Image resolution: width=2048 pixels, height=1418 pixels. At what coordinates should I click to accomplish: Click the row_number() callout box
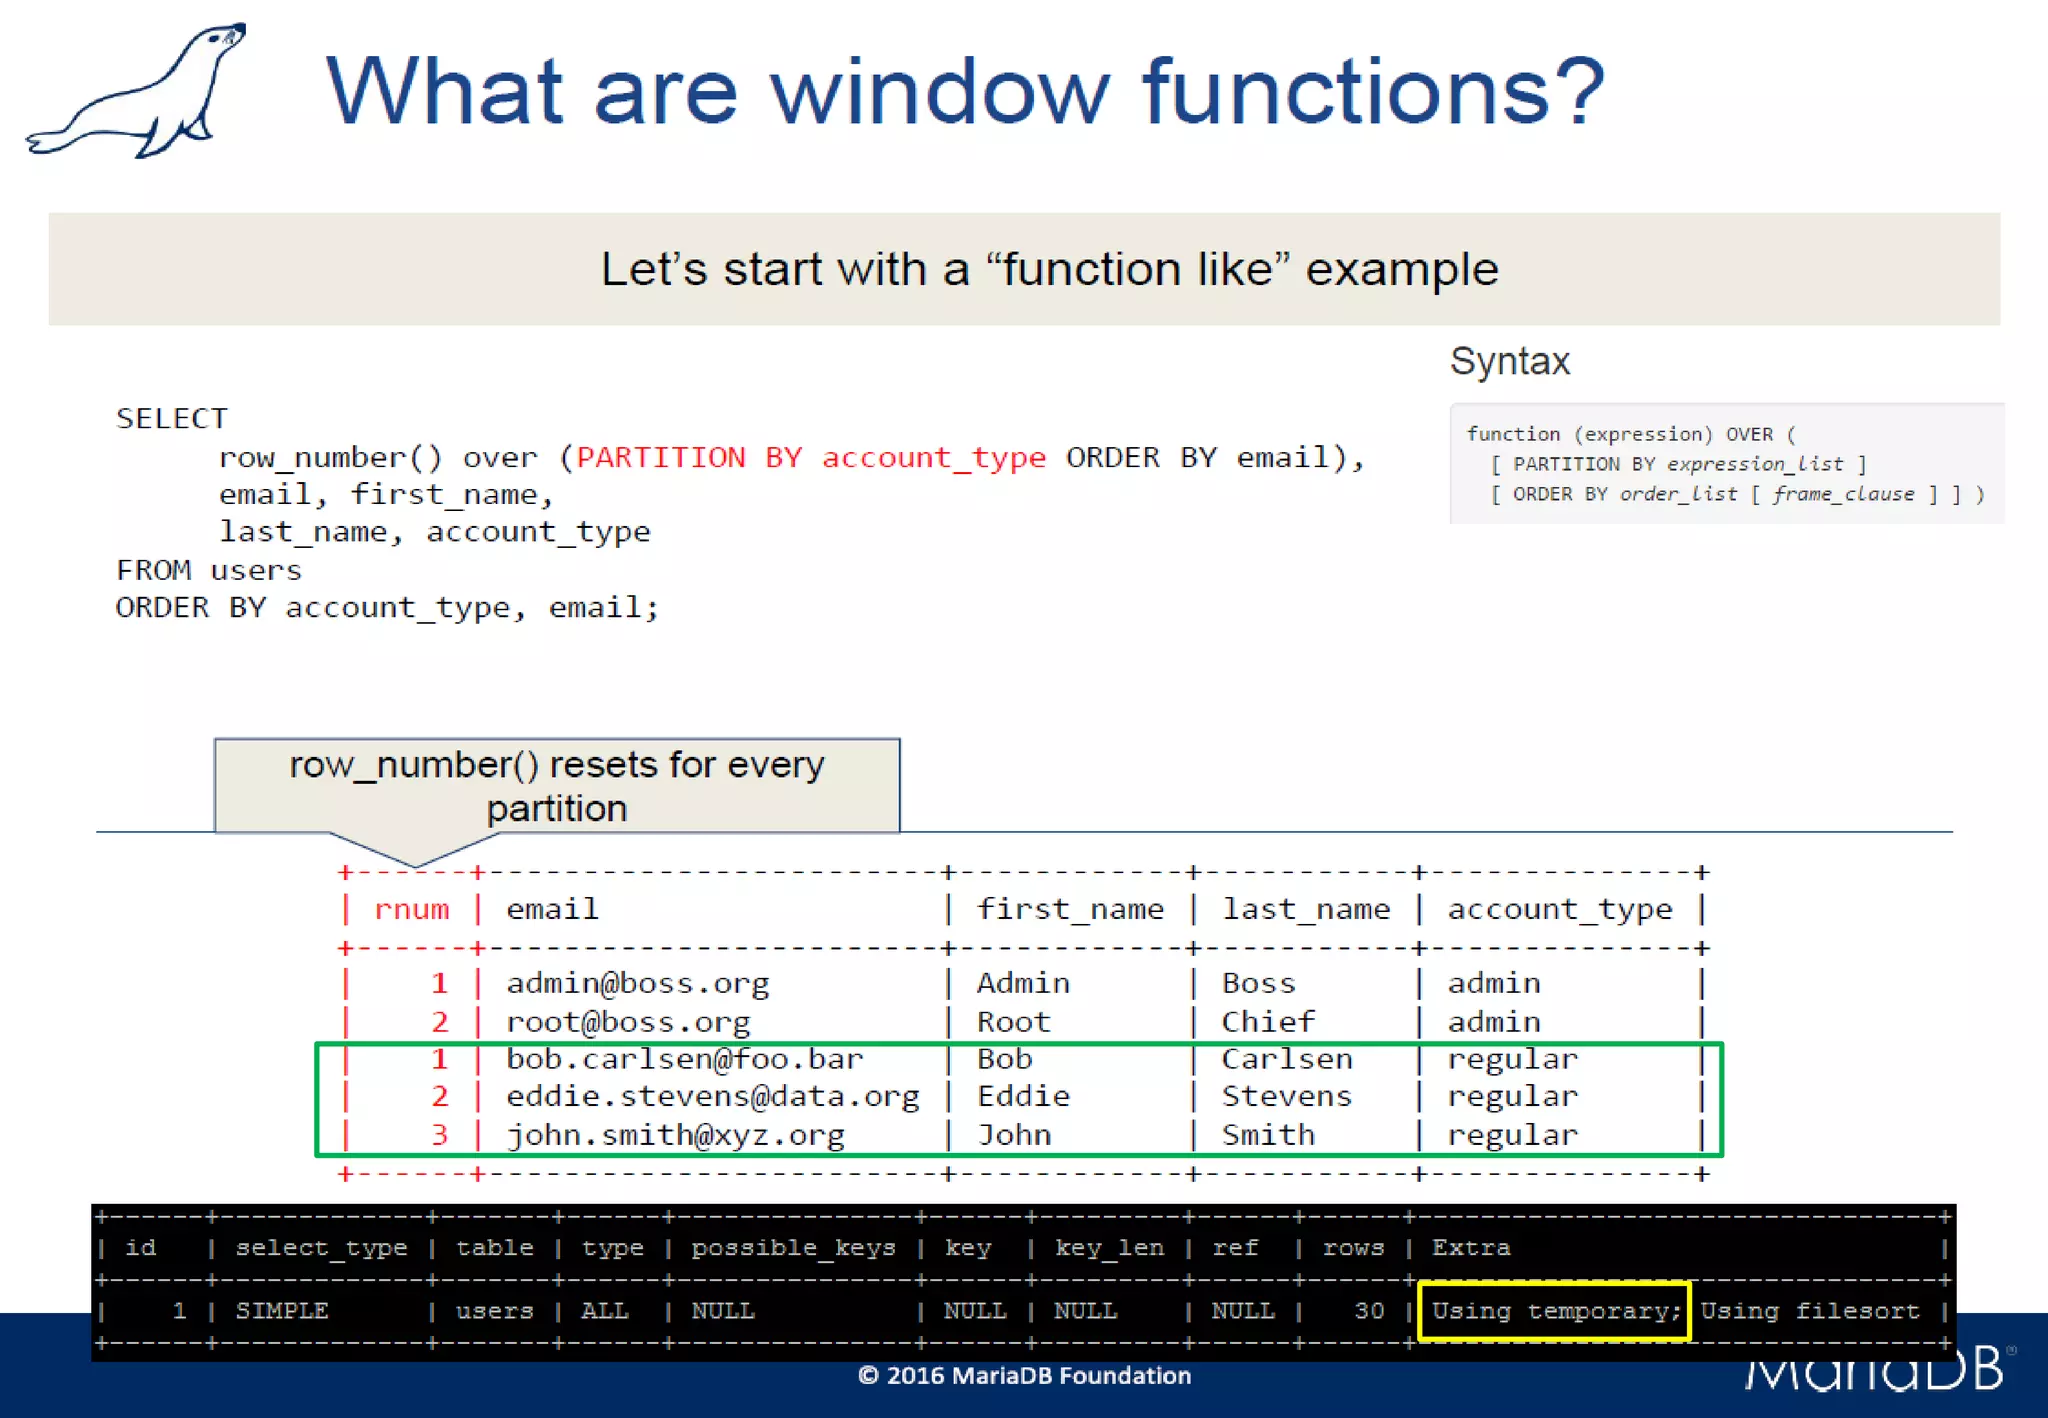tap(557, 786)
